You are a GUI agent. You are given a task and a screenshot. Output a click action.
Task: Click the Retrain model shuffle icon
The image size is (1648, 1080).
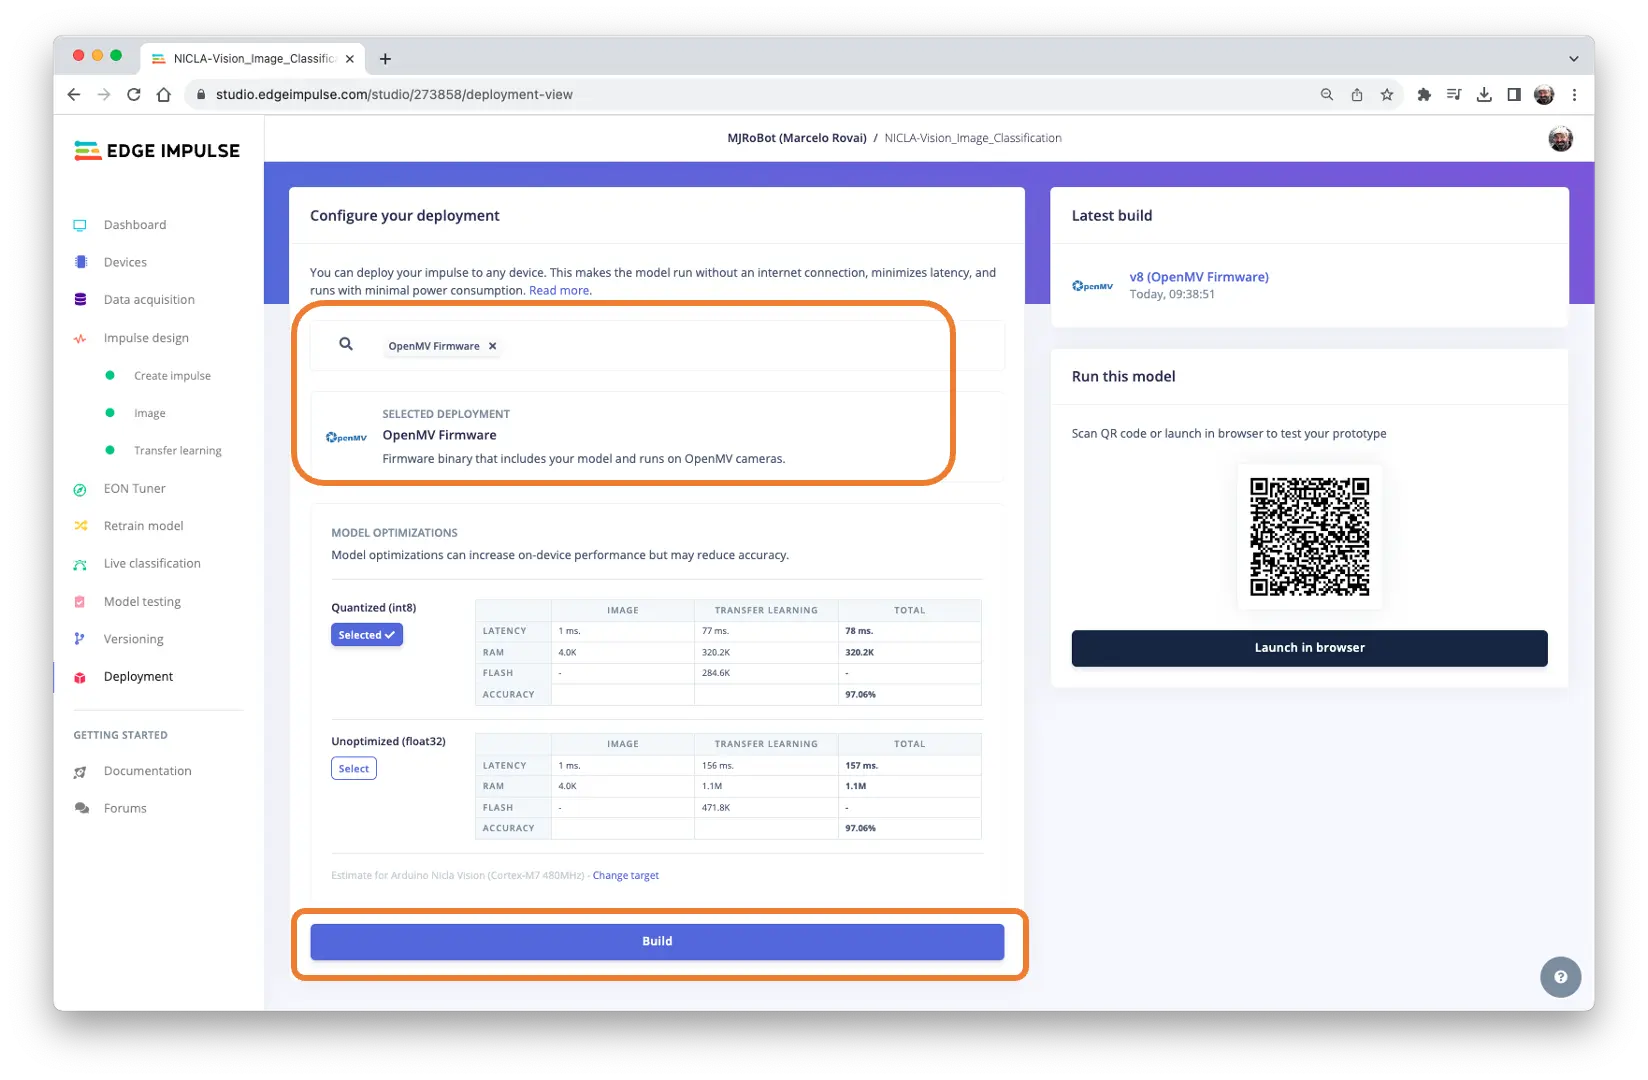click(x=80, y=526)
